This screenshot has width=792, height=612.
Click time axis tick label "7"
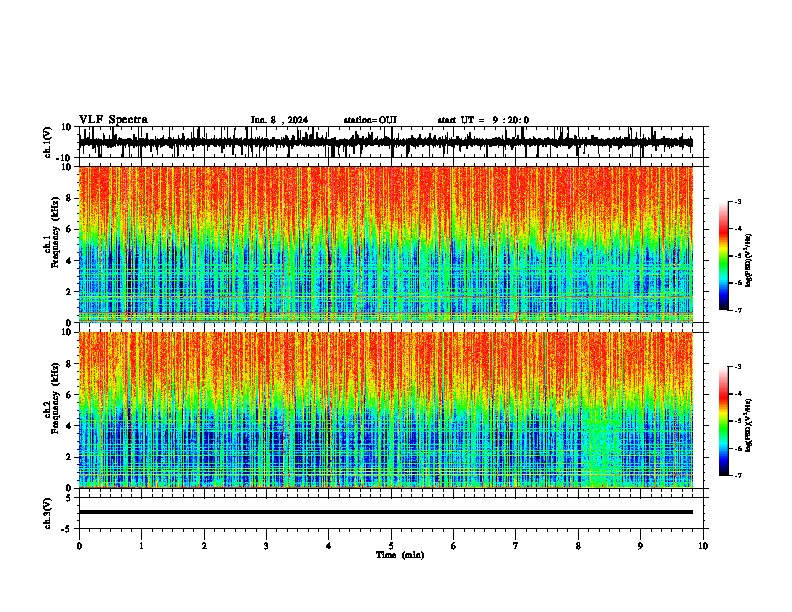(516, 546)
